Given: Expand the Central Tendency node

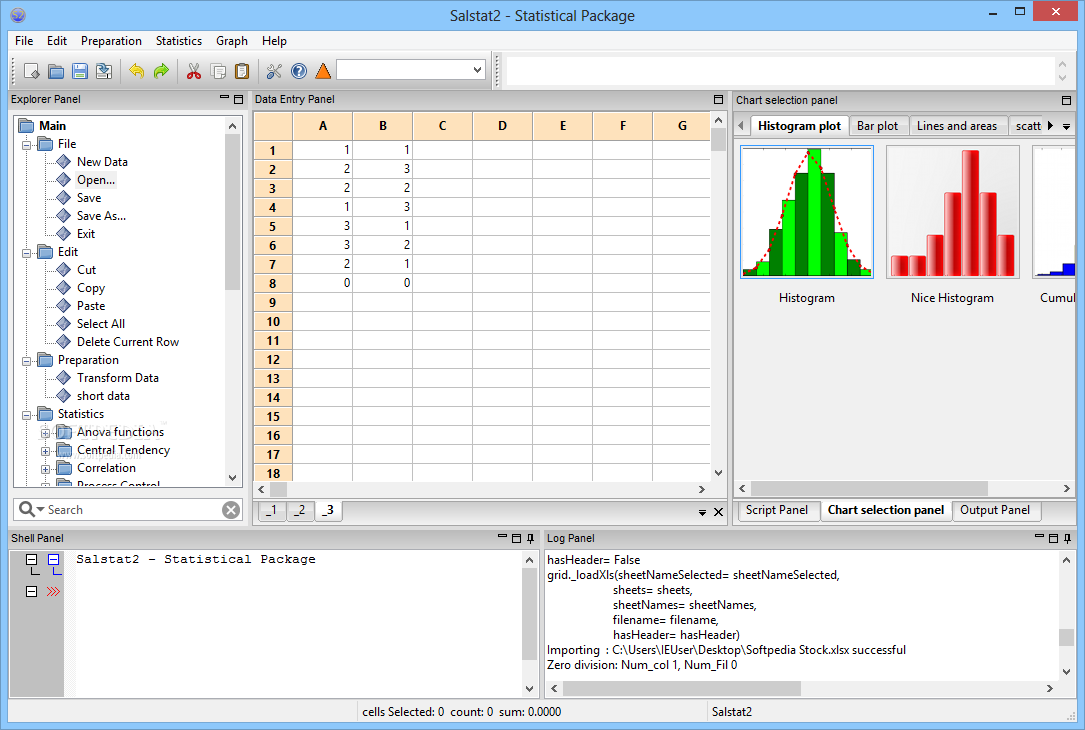Looking at the screenshot, I should (46, 450).
